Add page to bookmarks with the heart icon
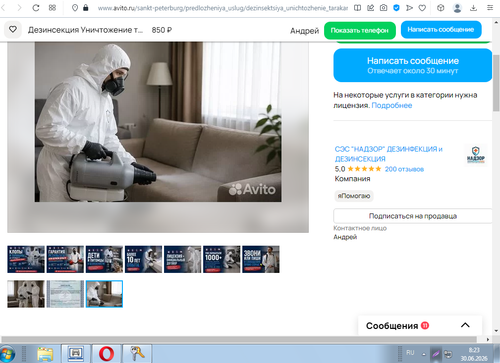Image resolution: width=500 pixels, height=363 pixels. (x=422, y=8)
